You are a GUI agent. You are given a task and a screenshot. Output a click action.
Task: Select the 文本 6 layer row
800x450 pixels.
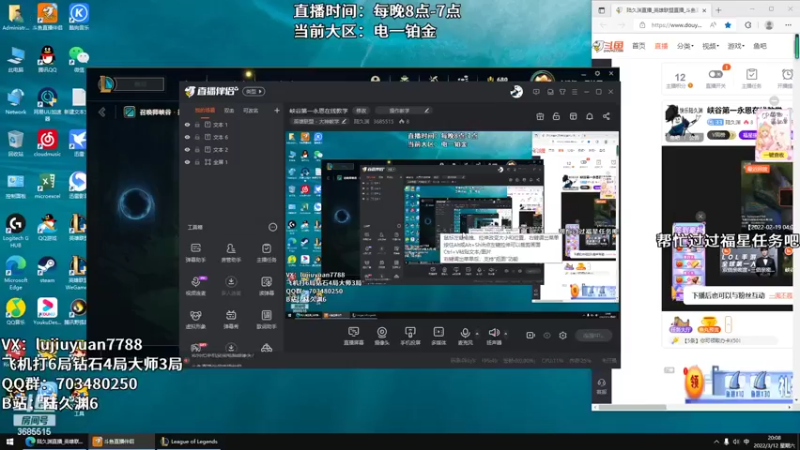pos(232,137)
